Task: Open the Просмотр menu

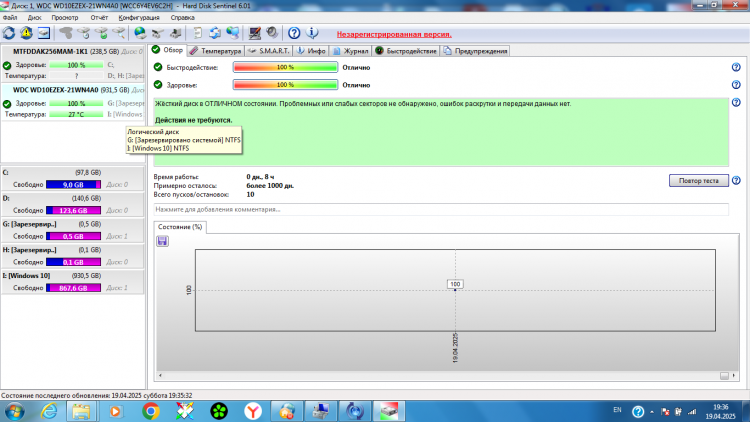Action: point(65,17)
